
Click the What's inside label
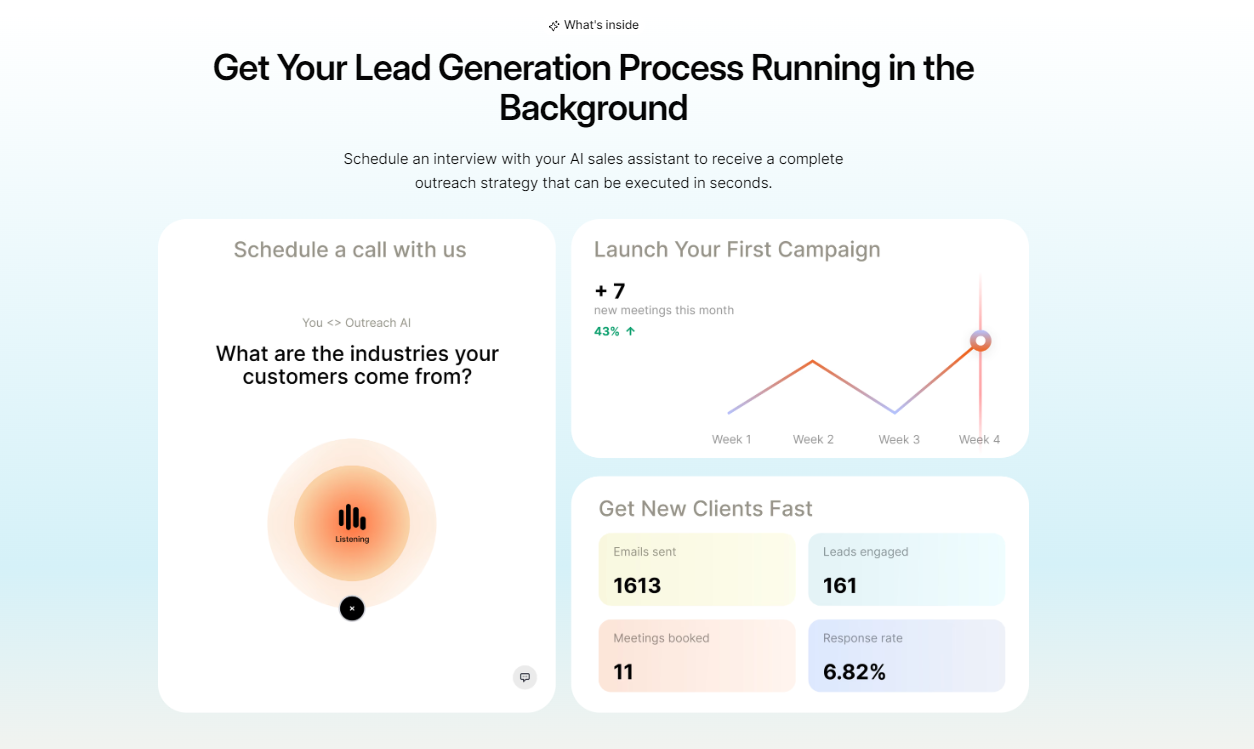tap(601, 25)
